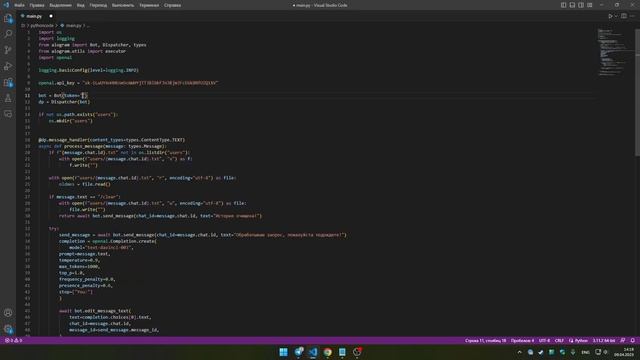Open the Extensions view
The height and width of the screenshot is (360, 640).
(8, 82)
